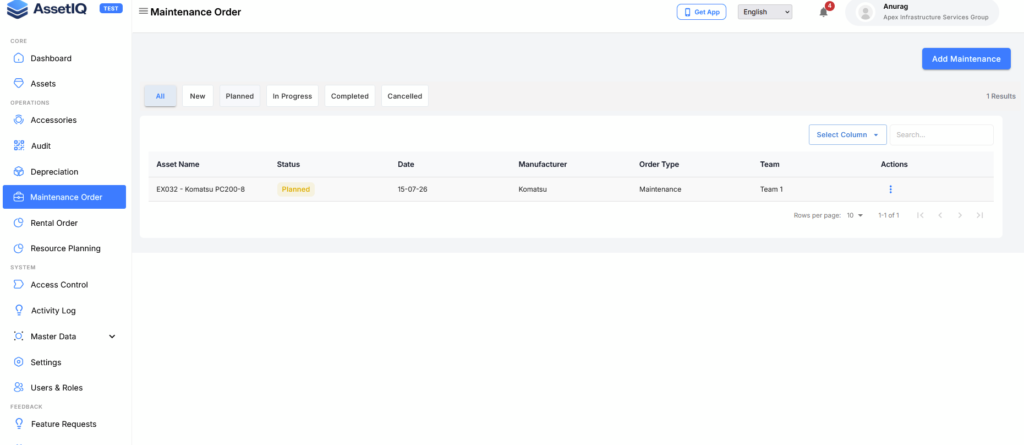Open Activity Log page
The width and height of the screenshot is (1024, 445).
point(54,310)
